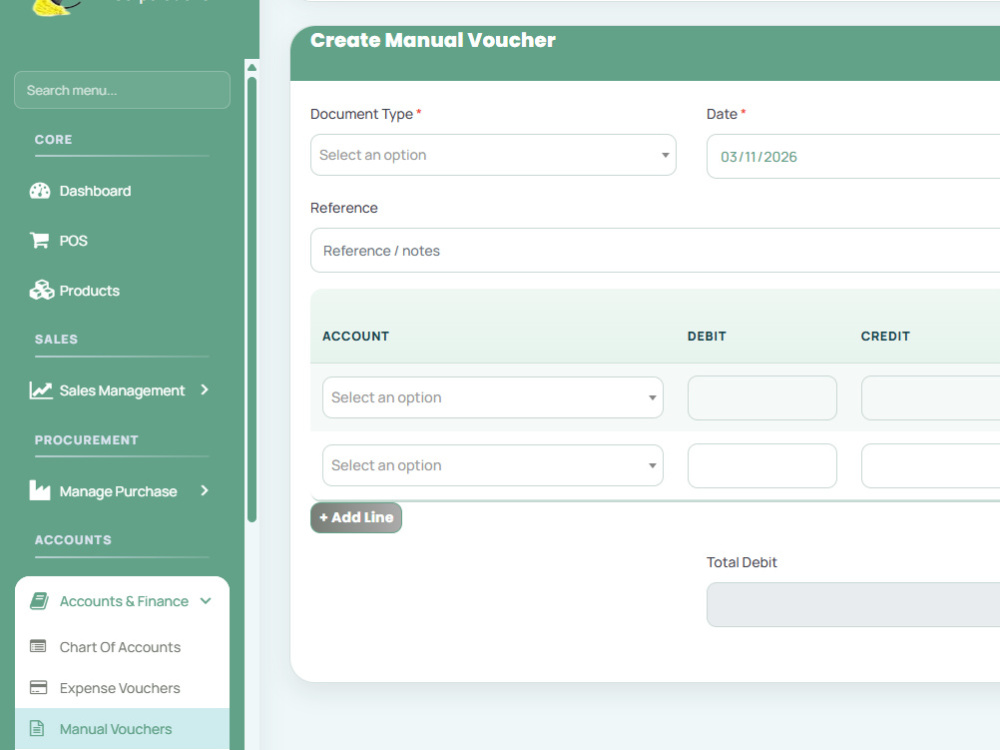The width and height of the screenshot is (1000, 750).
Task: Click the Create Manual Voucher heading
Action: pos(432,40)
